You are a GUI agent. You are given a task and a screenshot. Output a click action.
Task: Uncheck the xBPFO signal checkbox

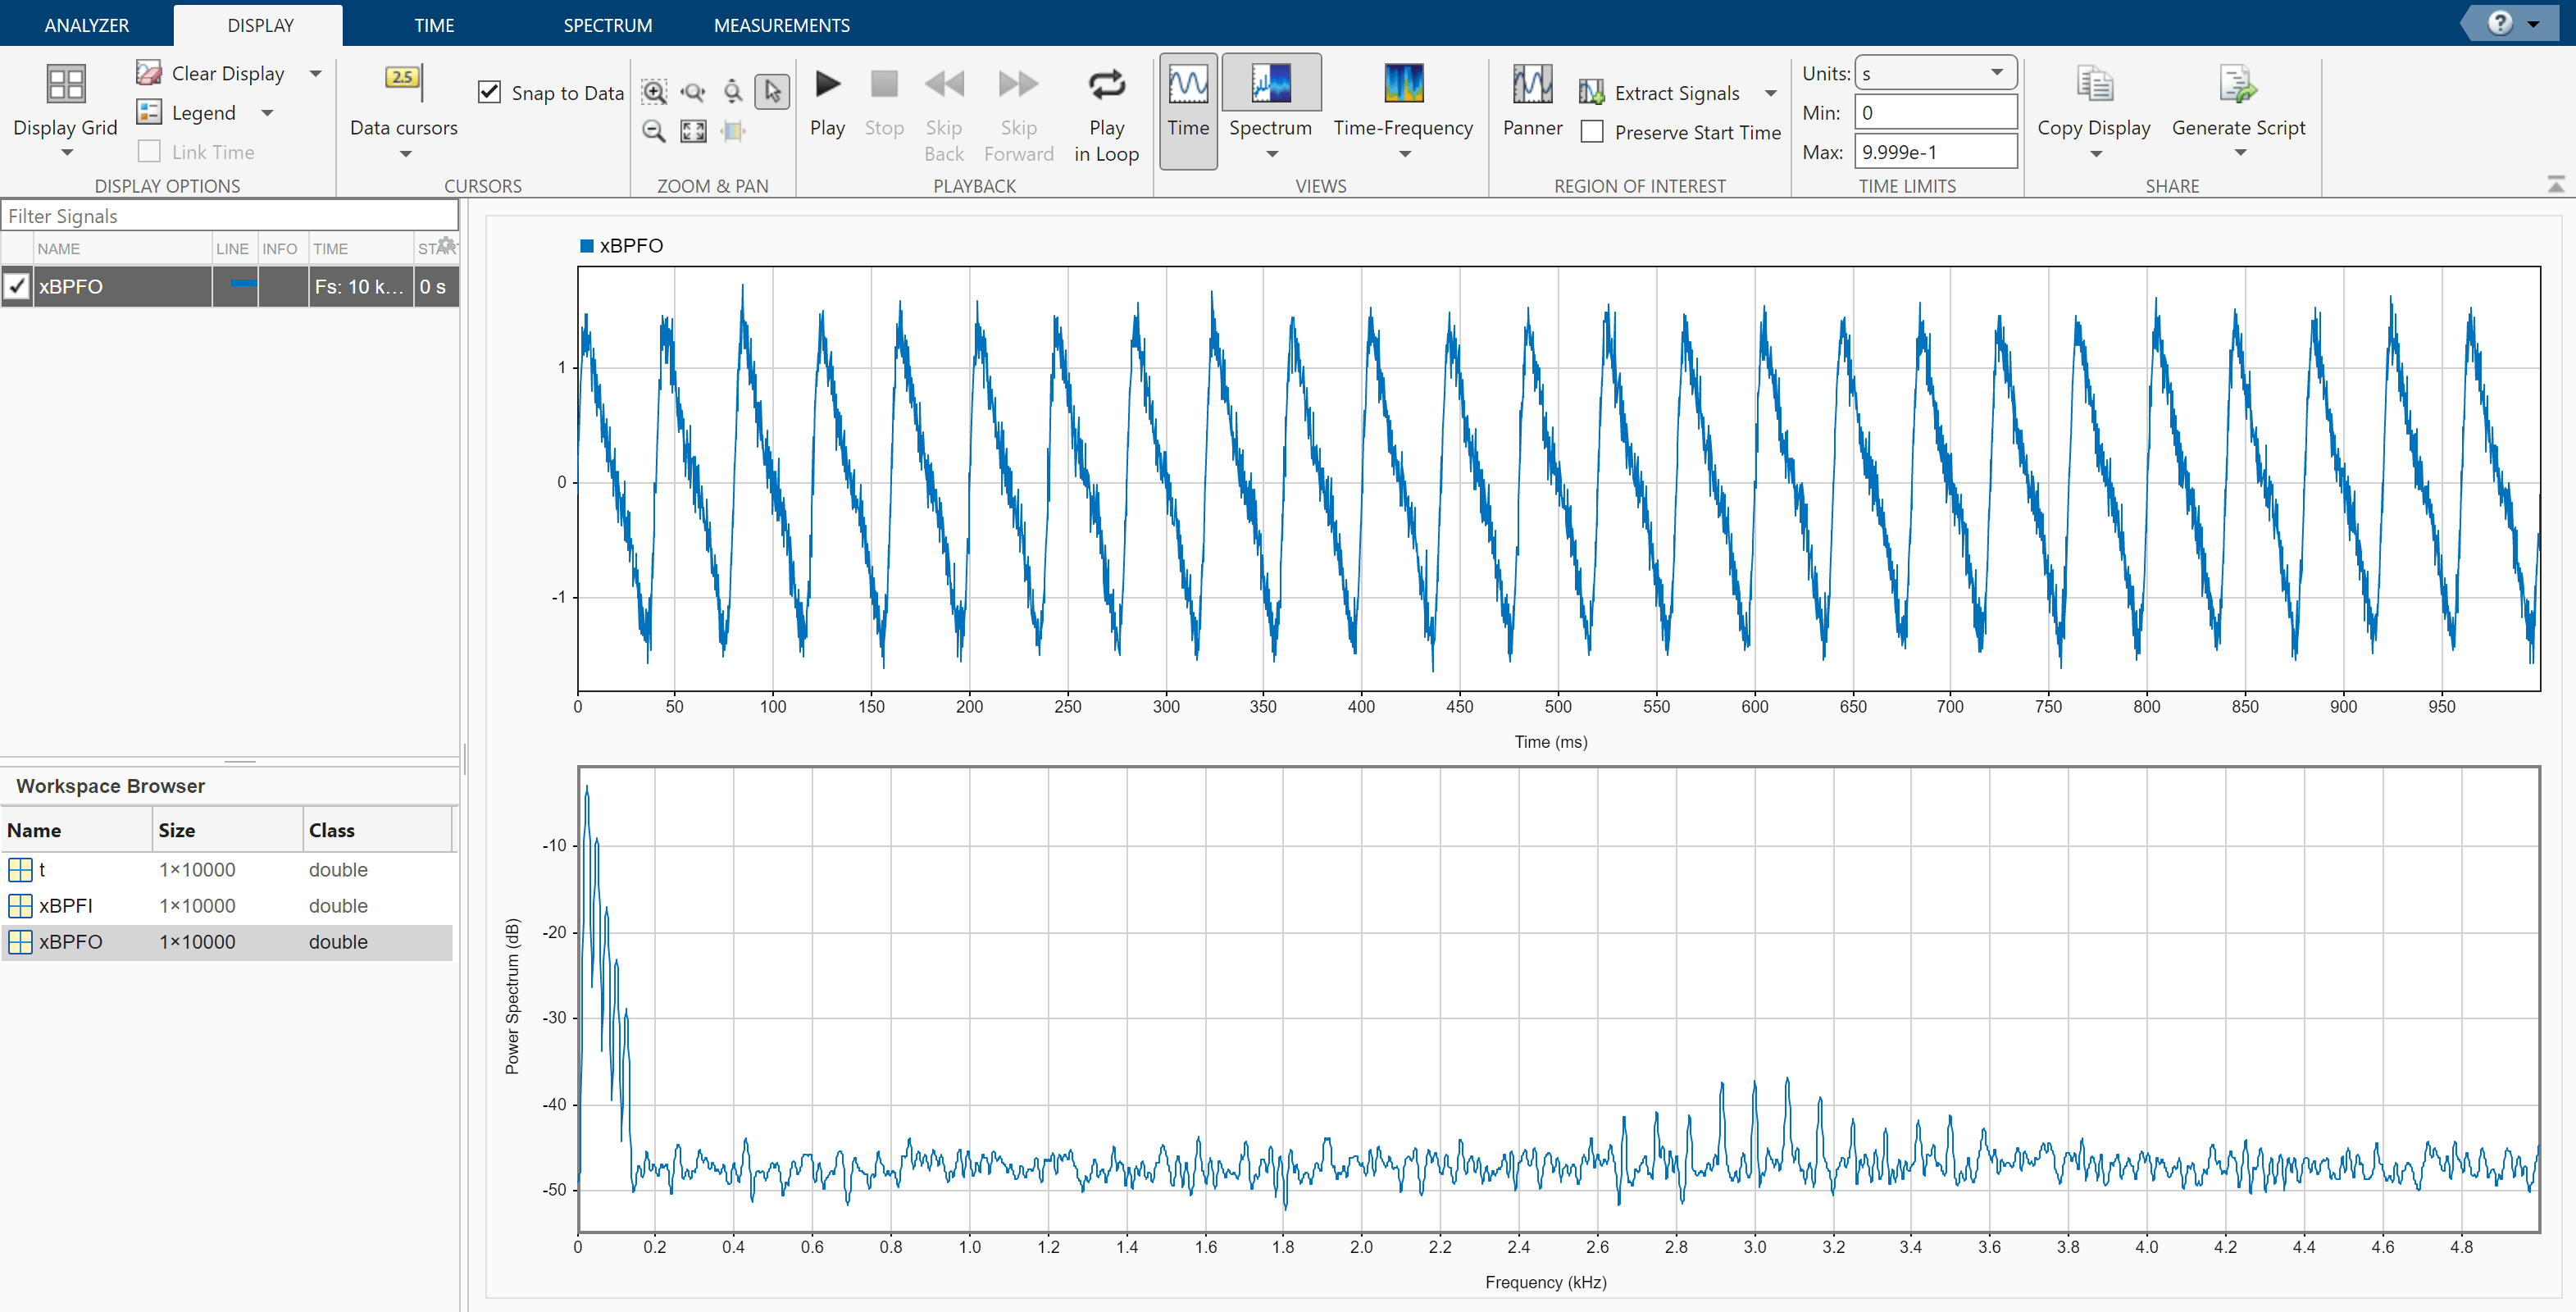(17, 287)
